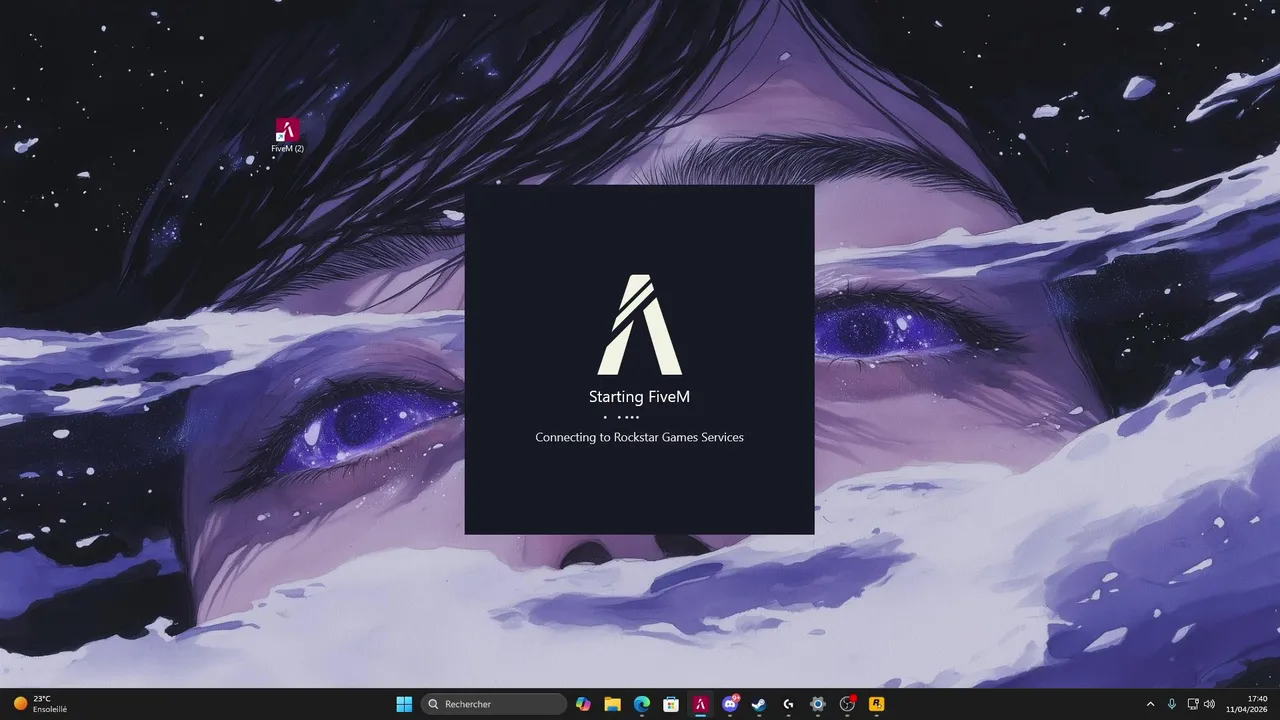The width and height of the screenshot is (1280, 720).
Task: Expand the hidden system tray icons chevron
Action: click(1150, 704)
